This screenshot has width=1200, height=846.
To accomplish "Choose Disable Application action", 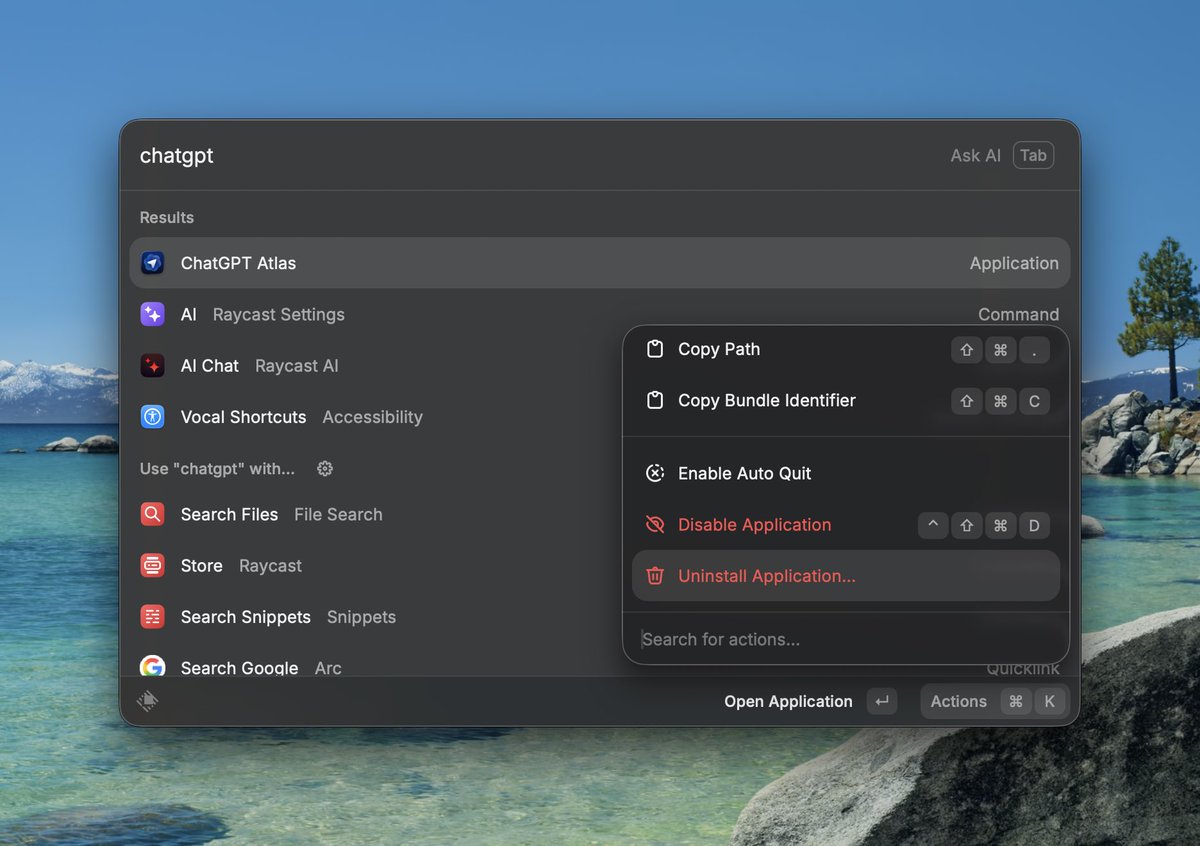I will coord(846,525).
